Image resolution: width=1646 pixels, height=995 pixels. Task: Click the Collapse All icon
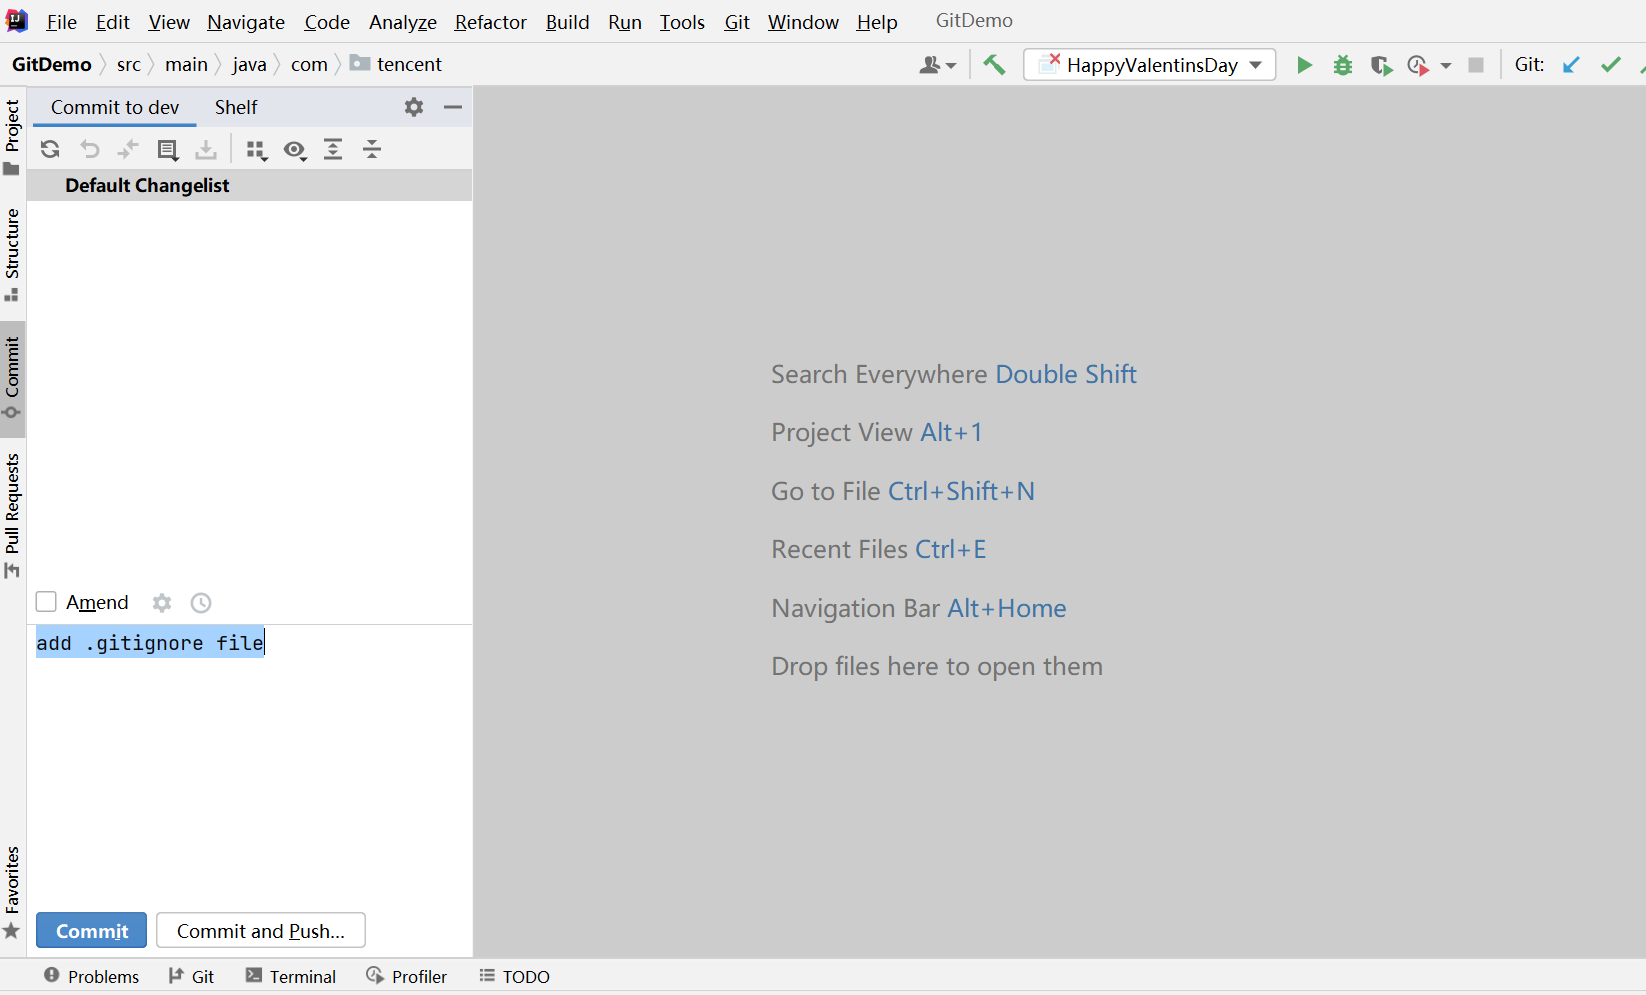point(372,150)
